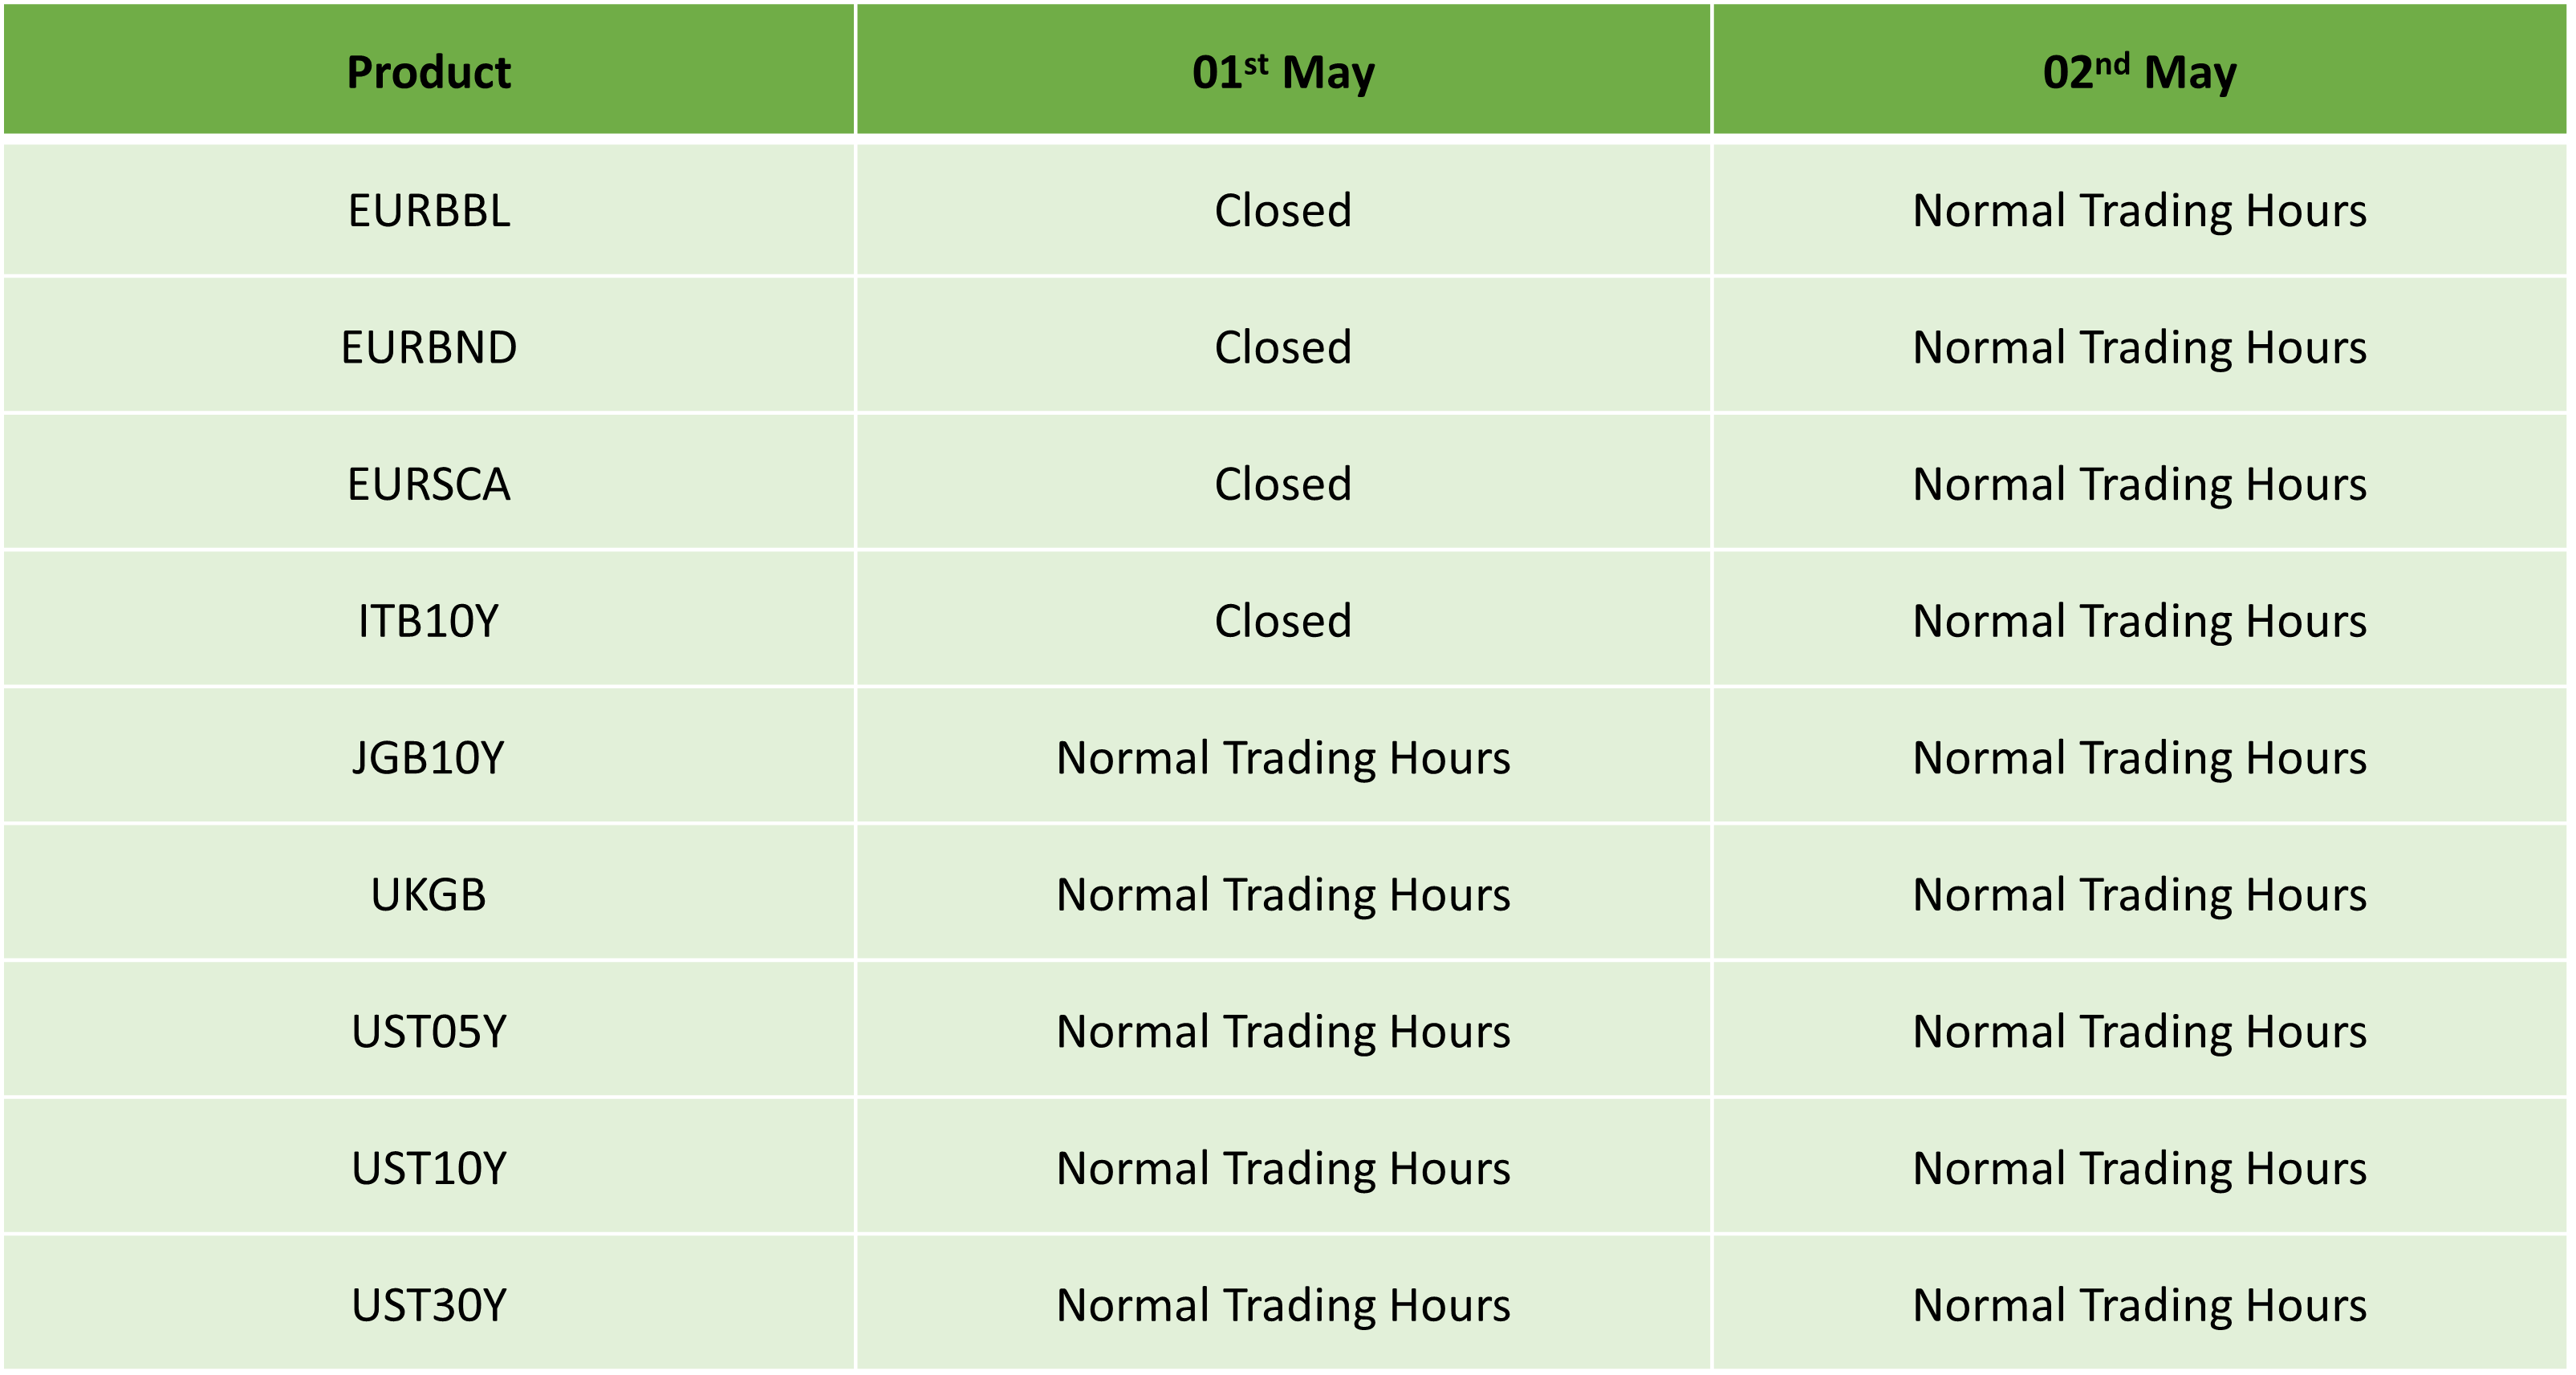Viewport: 2576px width, 1375px height.
Task: Click Closed status for EURBBL
Action: (1283, 210)
